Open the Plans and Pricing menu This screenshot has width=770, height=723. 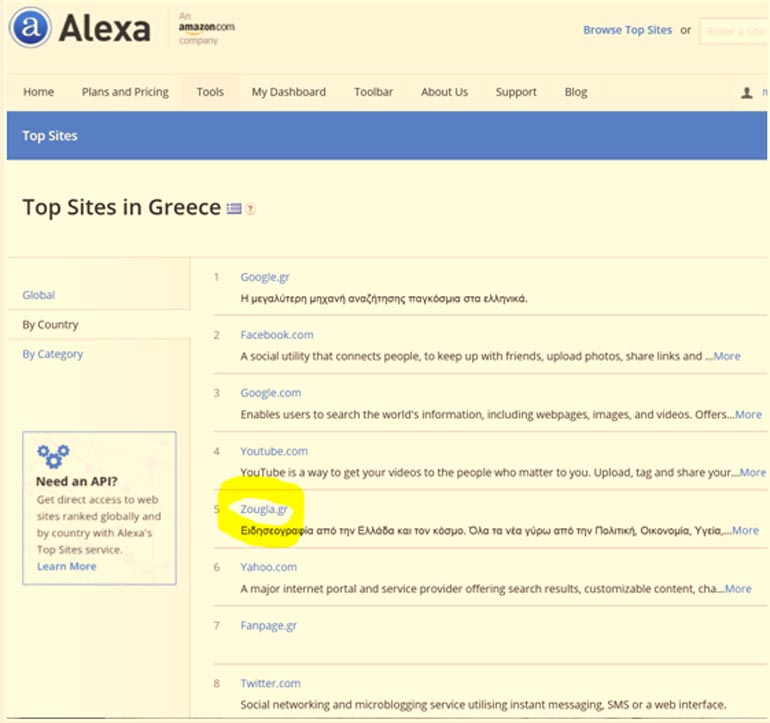click(x=125, y=92)
